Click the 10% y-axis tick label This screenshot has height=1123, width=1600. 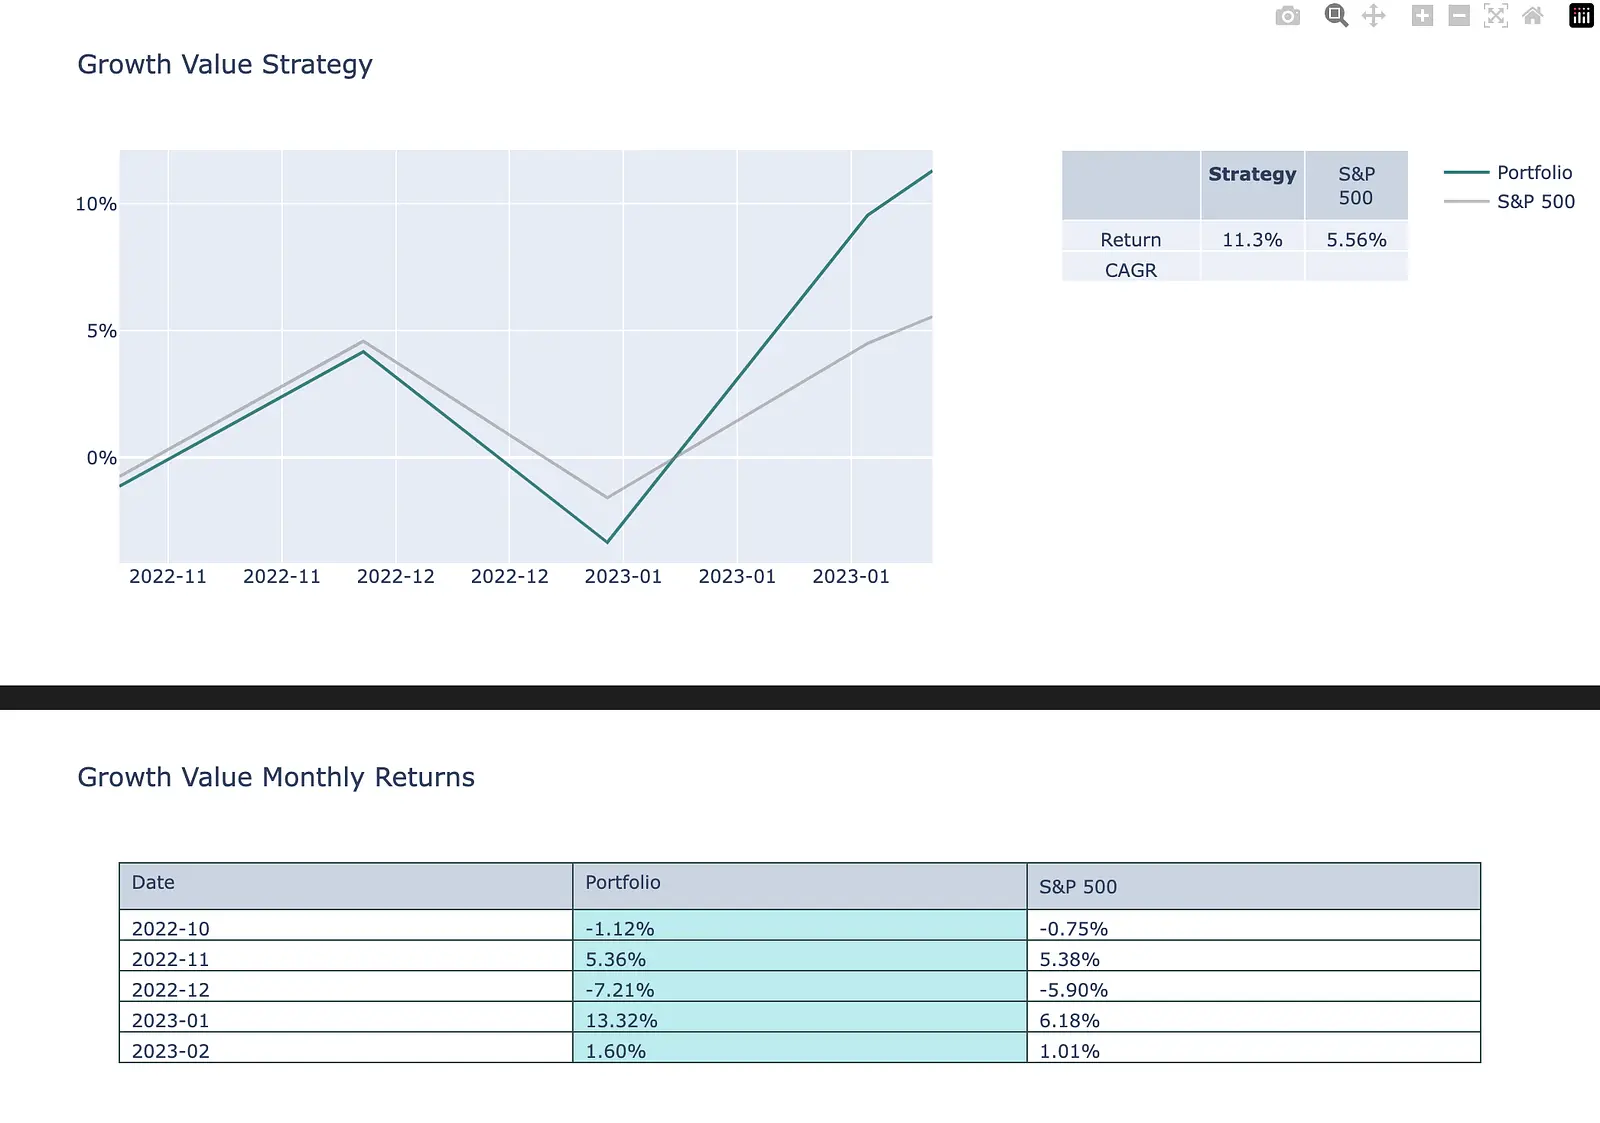click(x=96, y=204)
